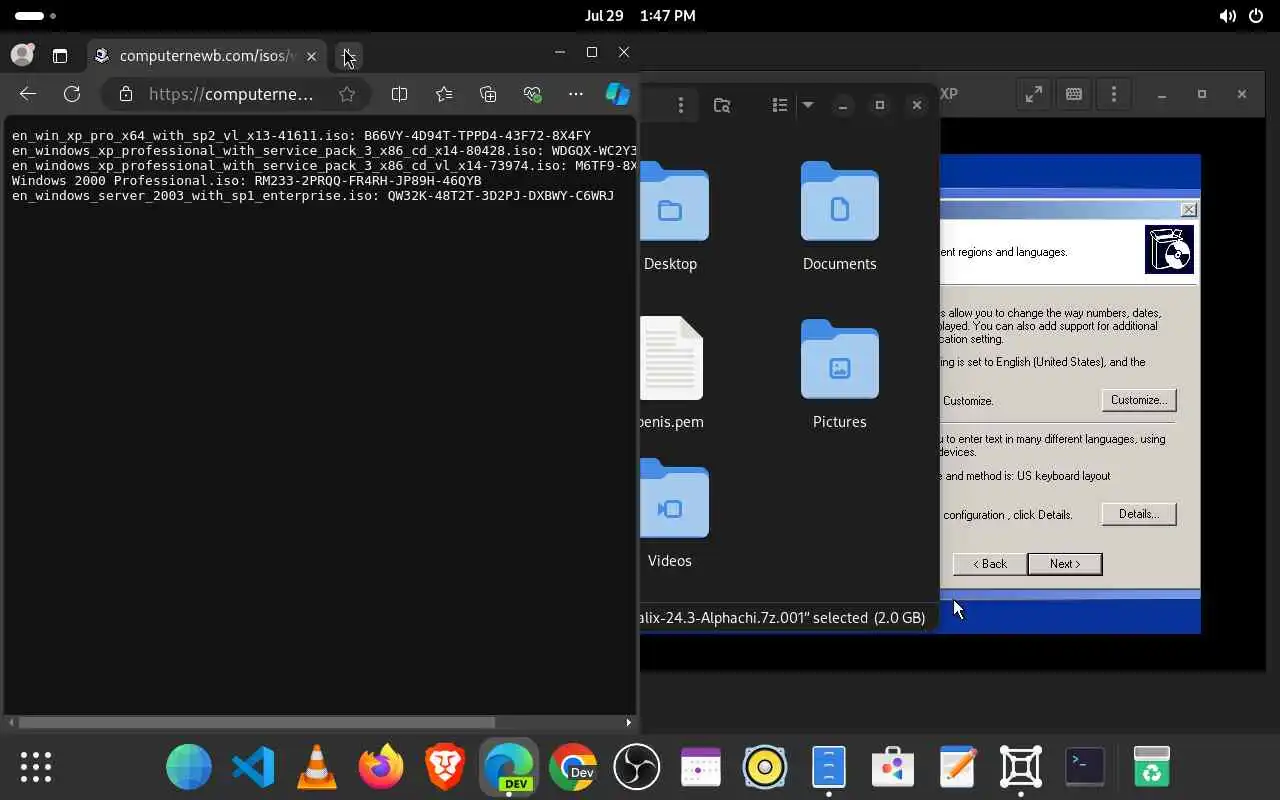Image resolution: width=1280 pixels, height=800 pixels.
Task: Click the en_windows_server_2003 key line
Action: 313,196
